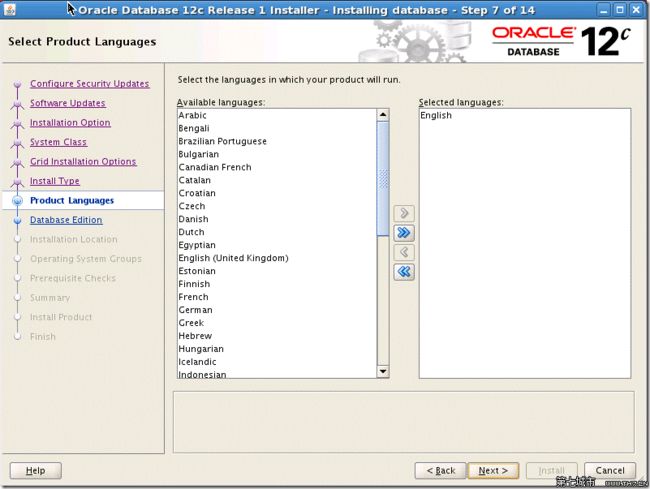Open the System Class step
This screenshot has width=650, height=489.
click(x=58, y=142)
